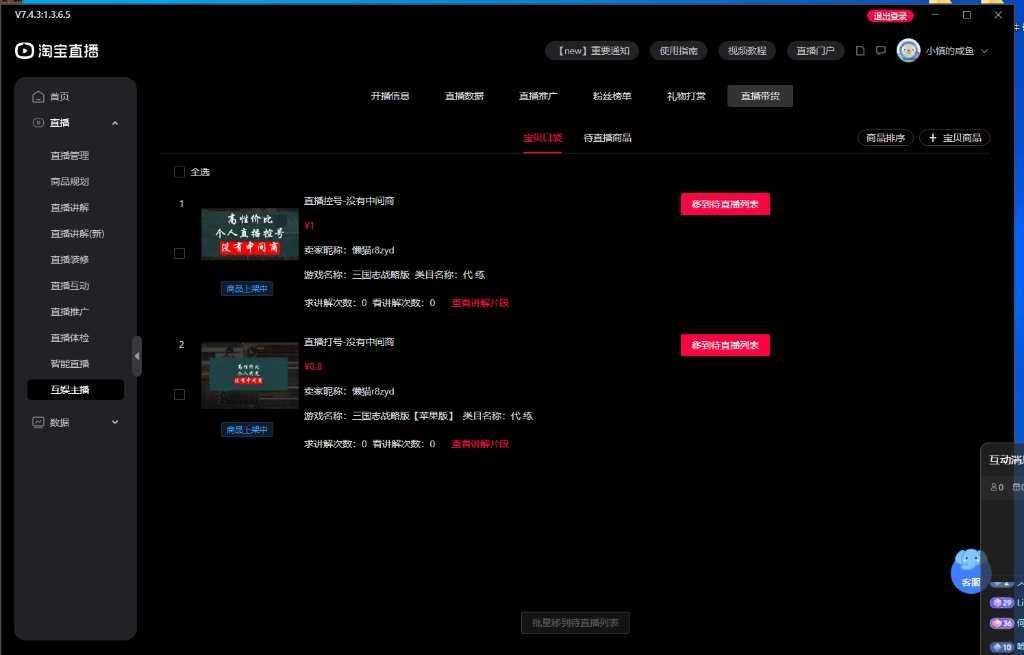Screen dimensions: 1024x655
Task: Open account dropdown arrow beside 小镇的咸鱼
Action: coord(984,51)
